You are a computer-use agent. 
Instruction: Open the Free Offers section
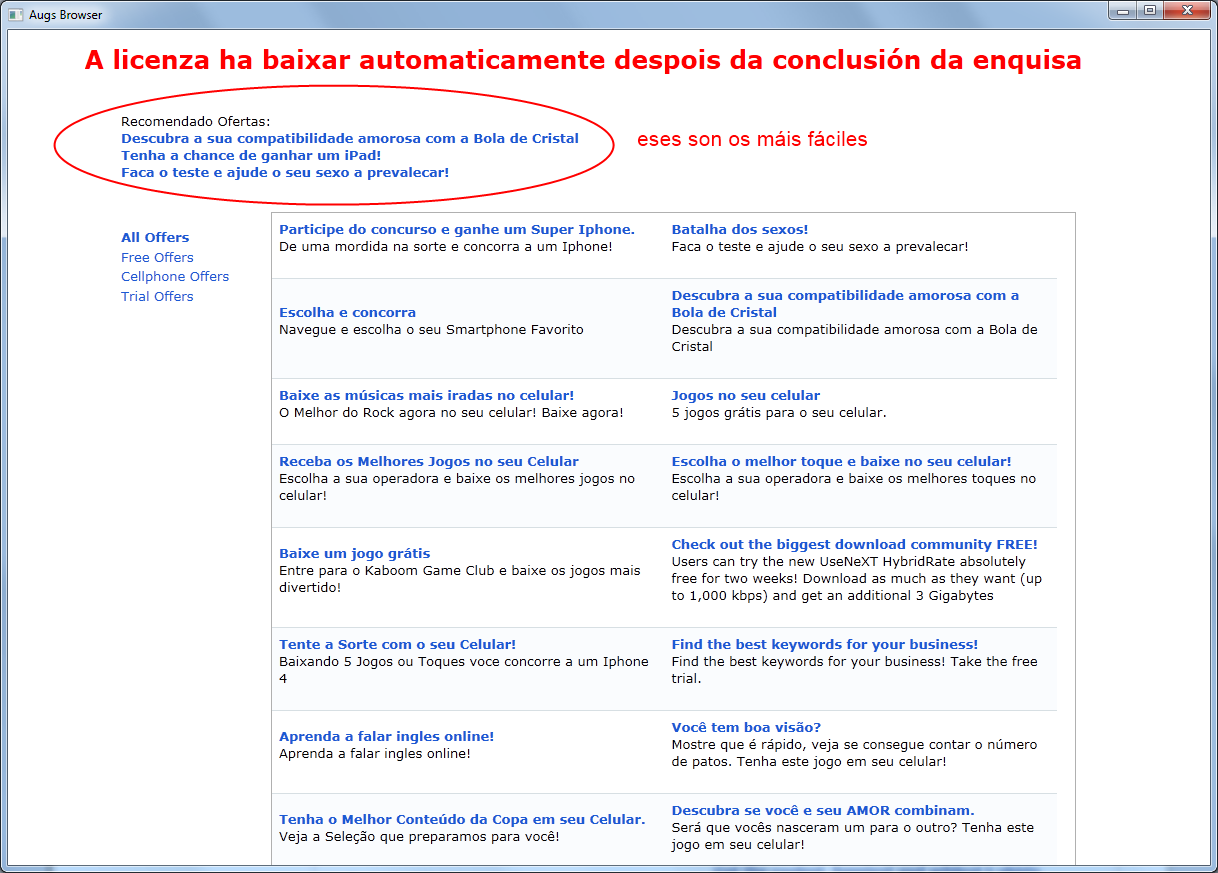(x=157, y=257)
